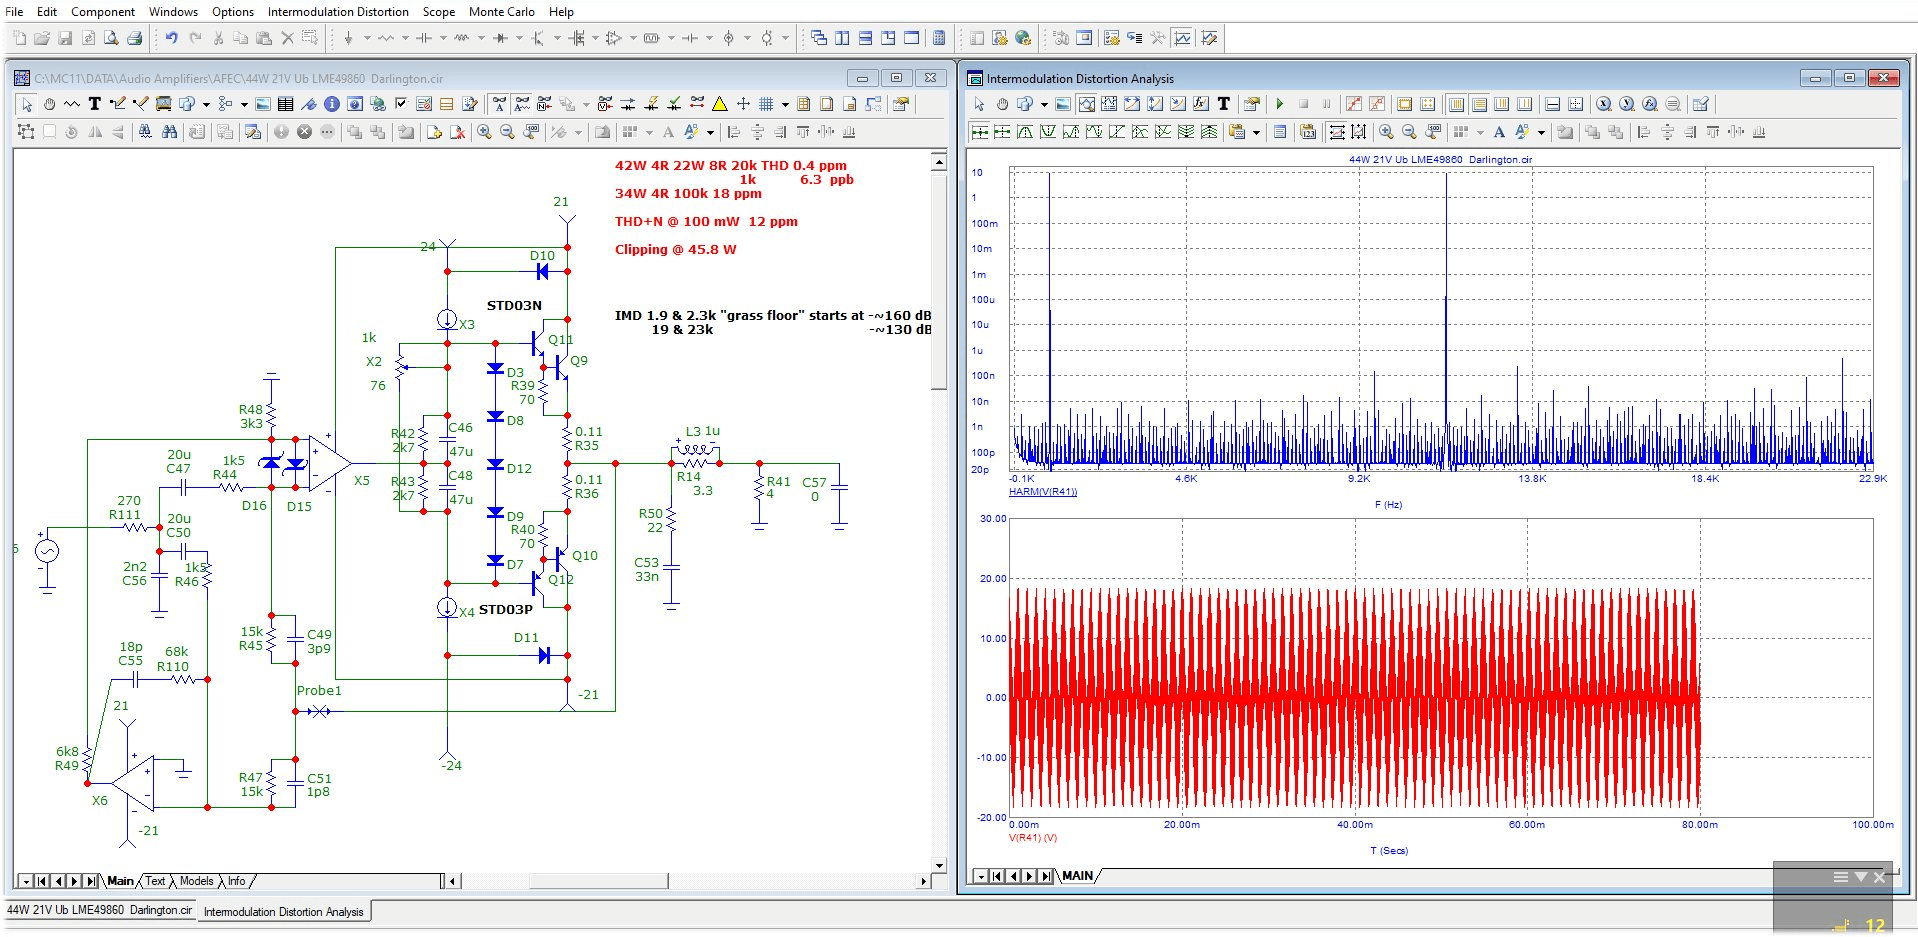Switch to the Info page tab in schematic
This screenshot has height=937, width=1918.
[236, 881]
